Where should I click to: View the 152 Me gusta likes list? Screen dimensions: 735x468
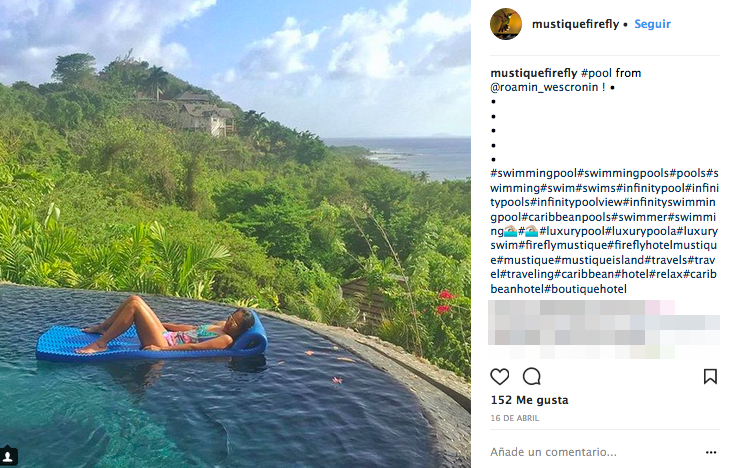529,400
